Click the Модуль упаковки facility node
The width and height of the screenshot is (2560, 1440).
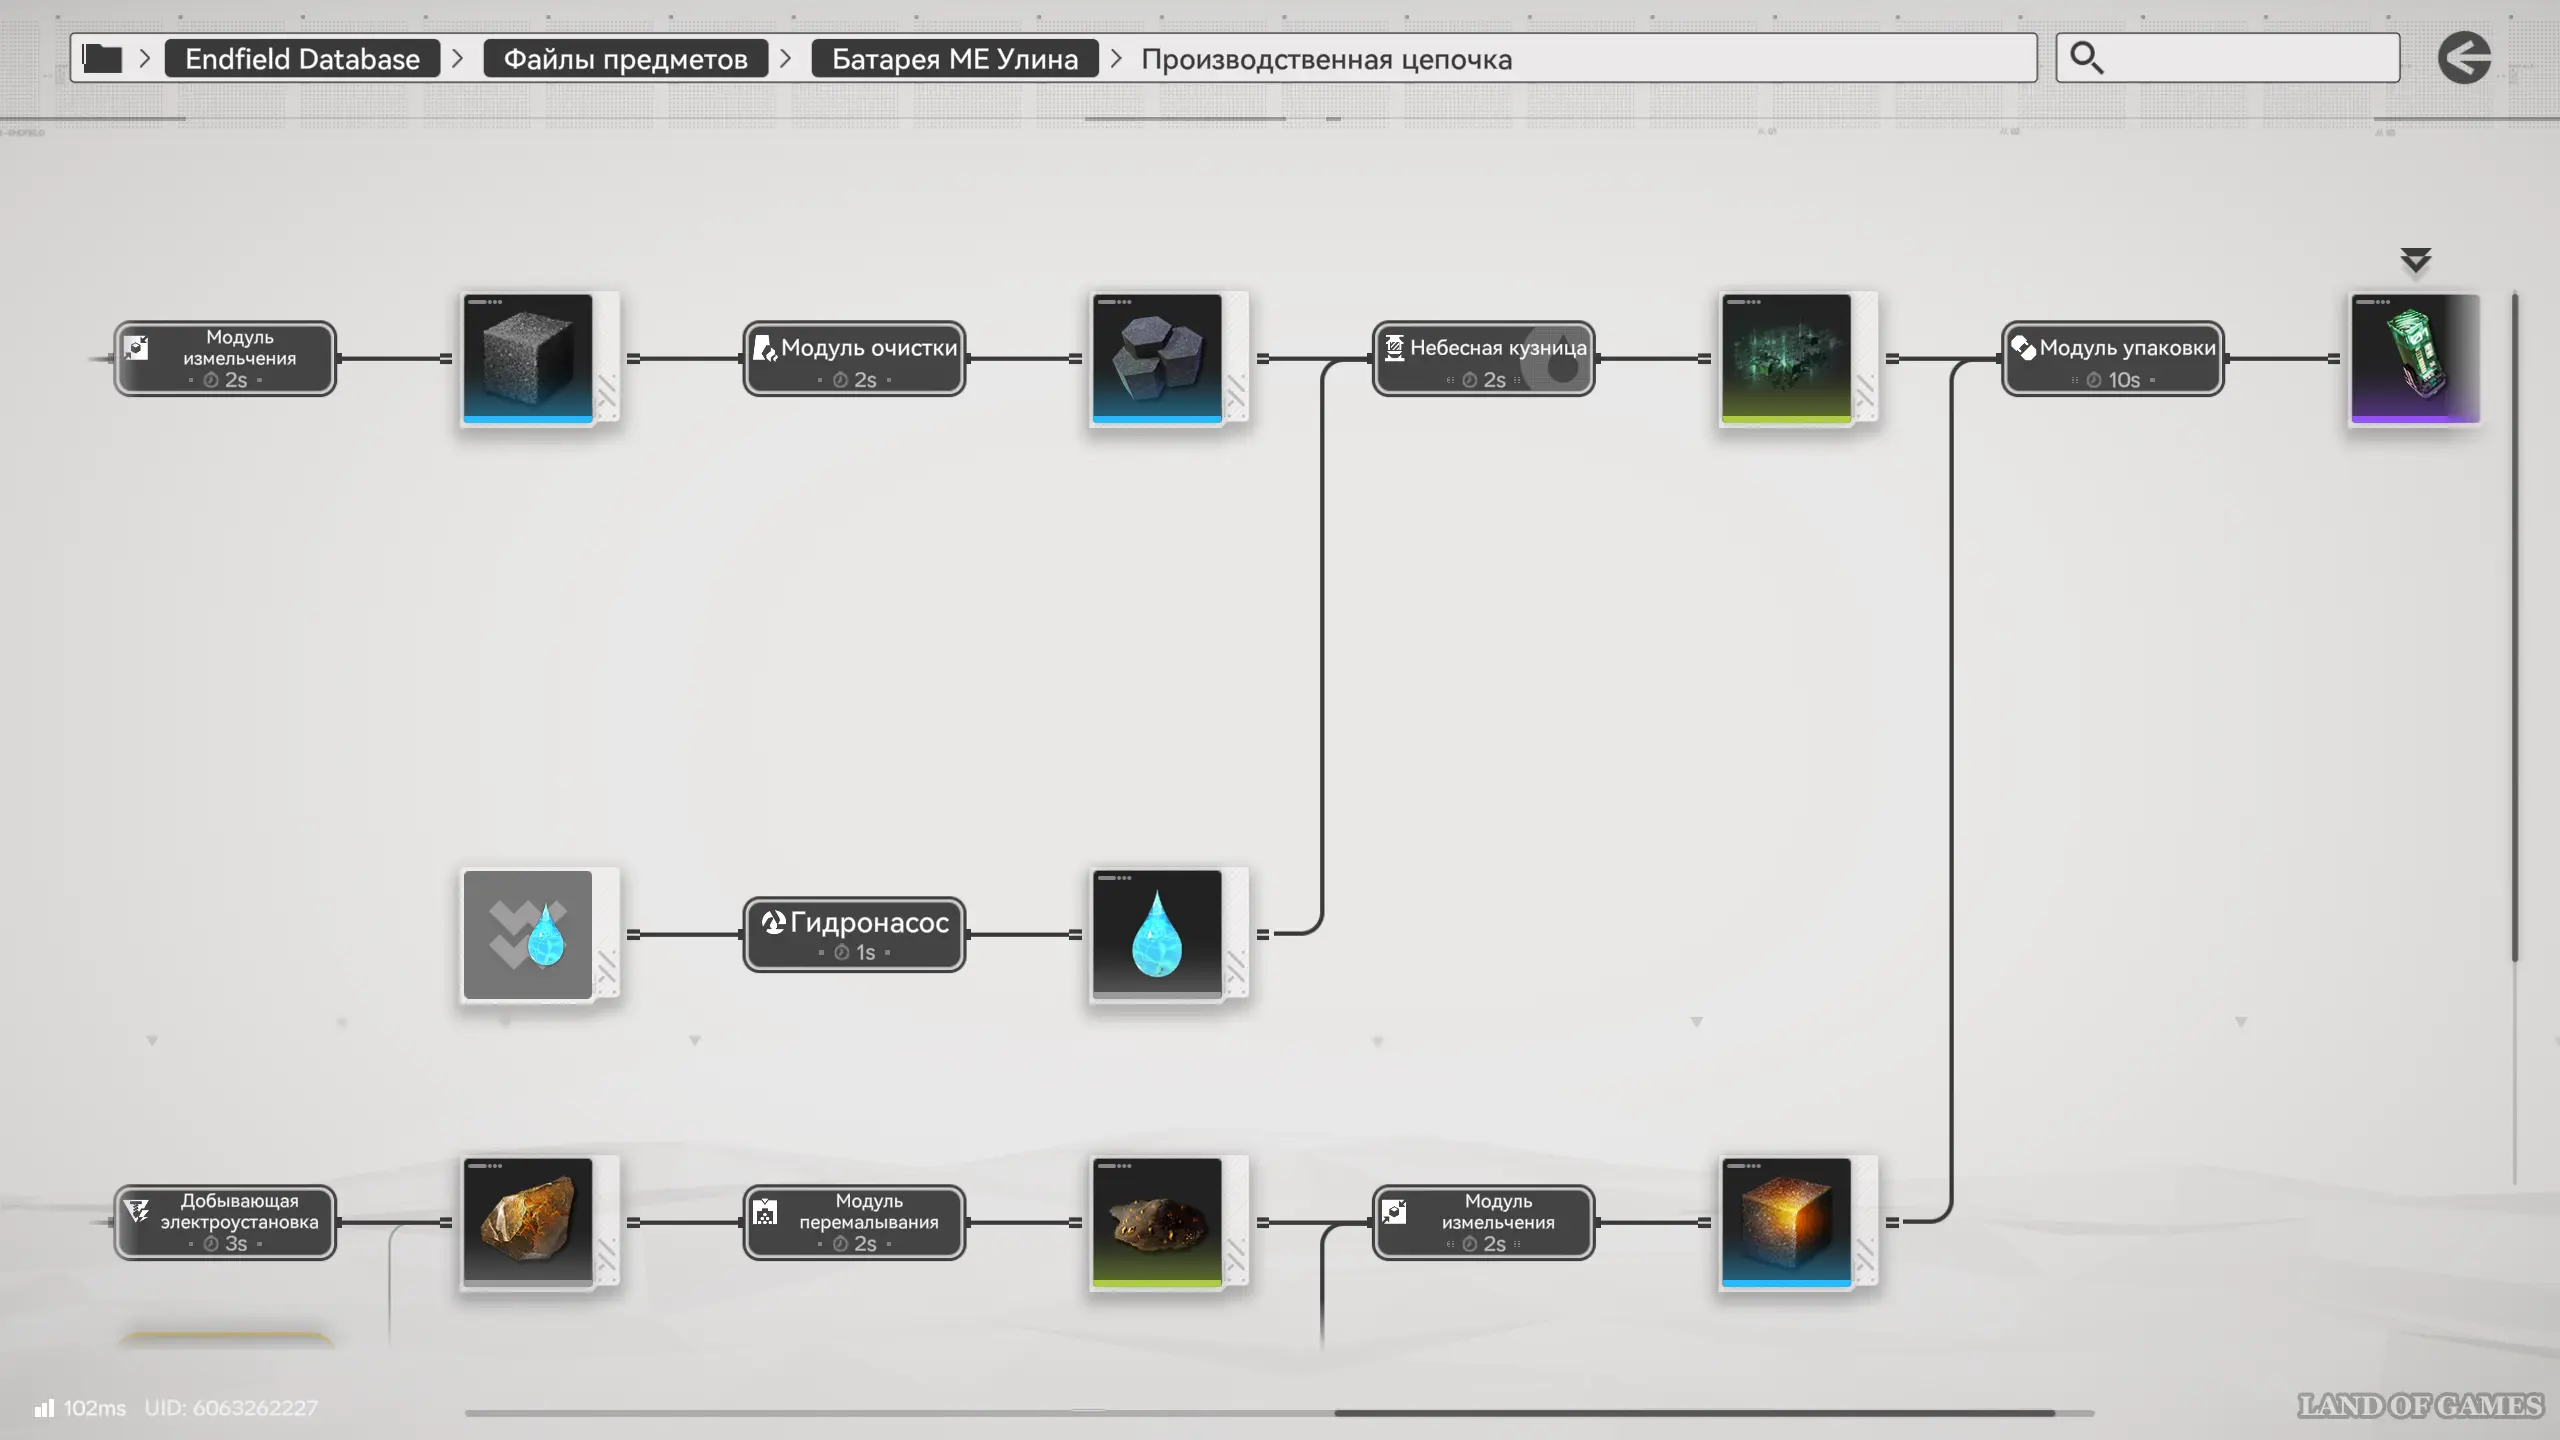click(x=2112, y=359)
